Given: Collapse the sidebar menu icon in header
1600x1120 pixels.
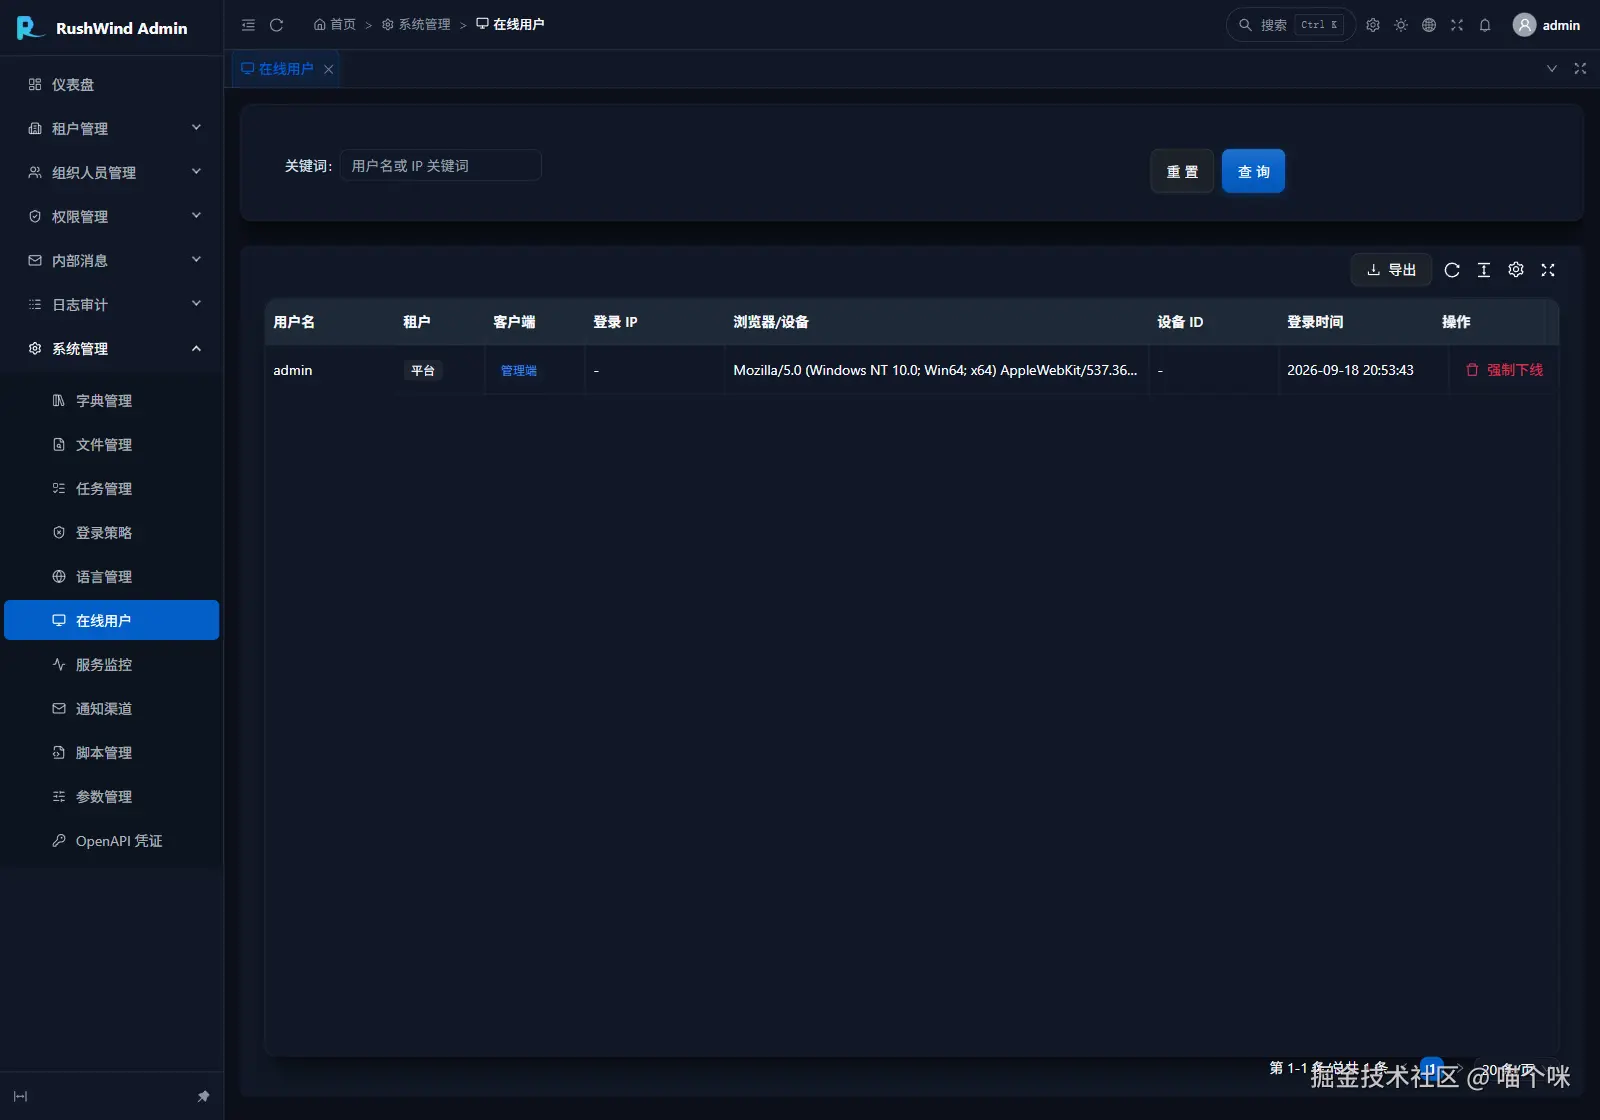Looking at the screenshot, I should click(x=248, y=25).
